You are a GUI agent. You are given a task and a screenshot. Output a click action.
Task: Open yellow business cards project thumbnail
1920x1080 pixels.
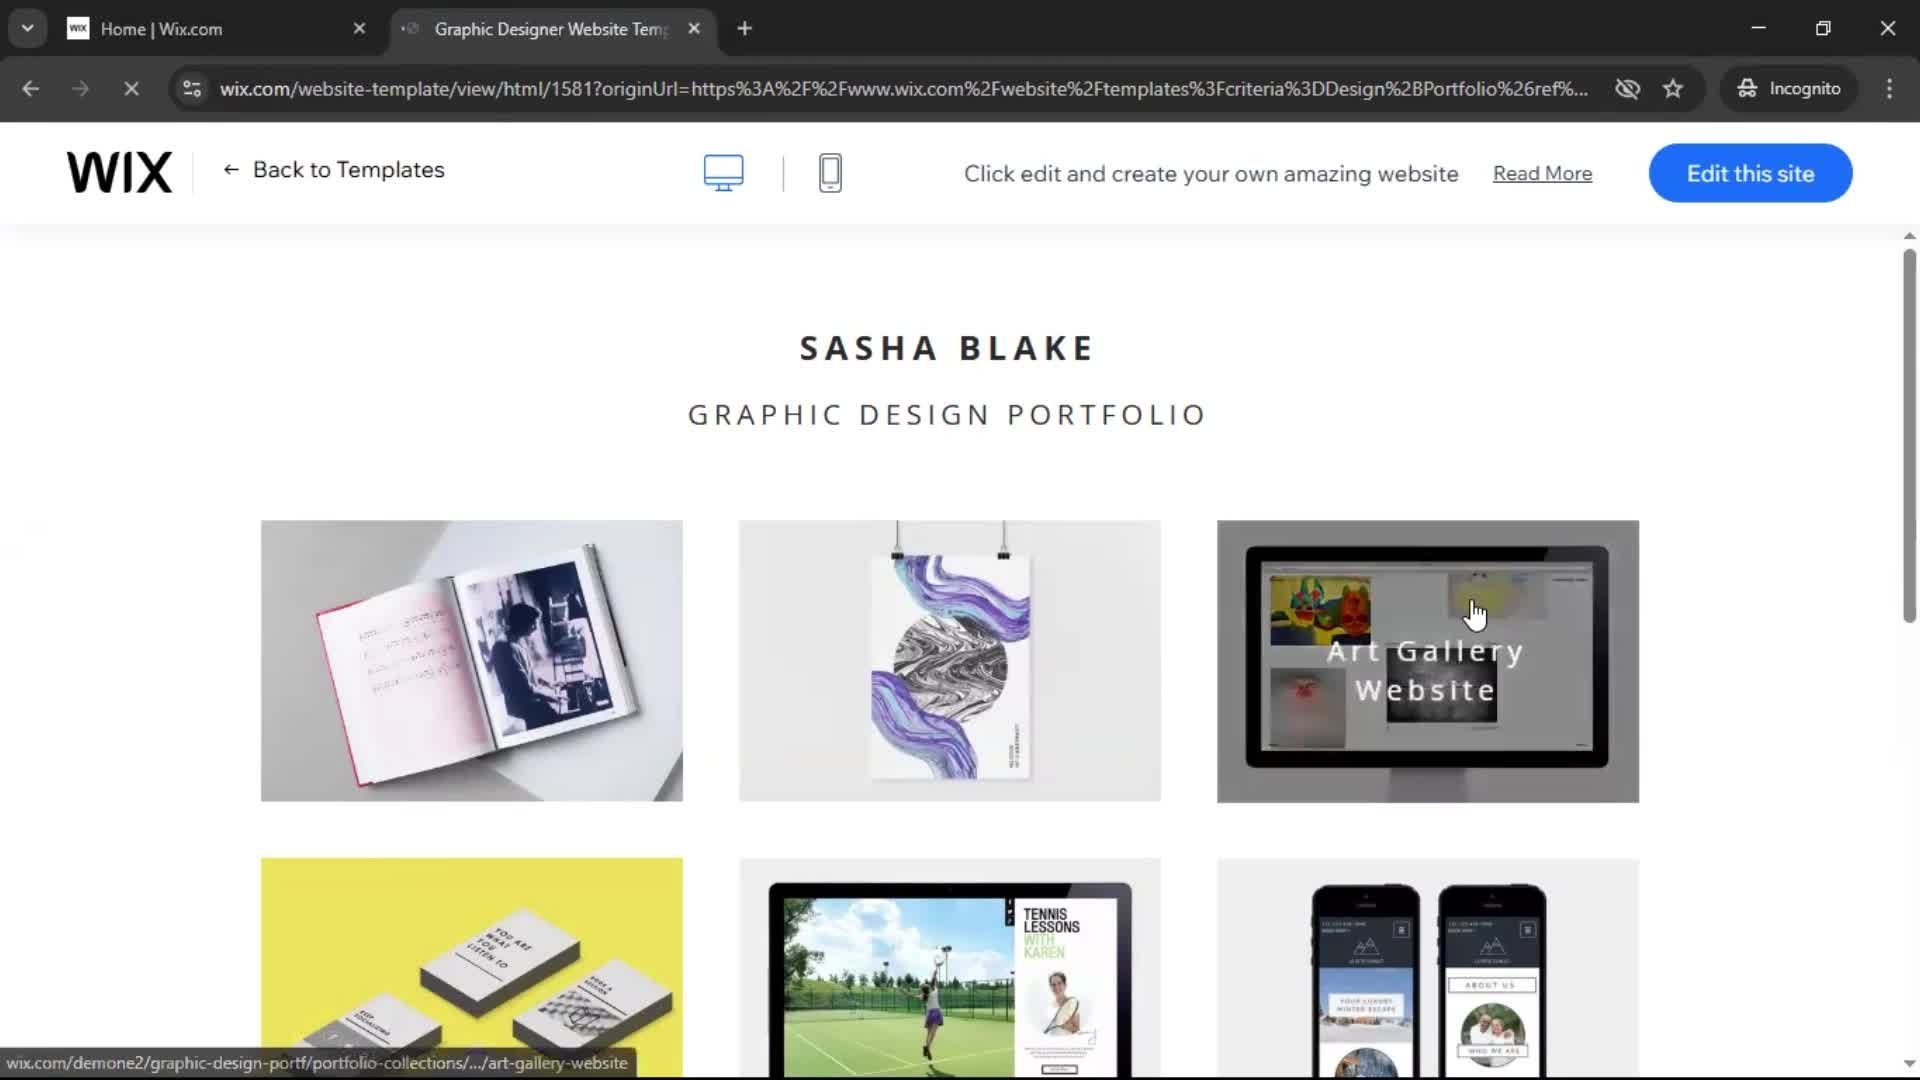tap(472, 967)
